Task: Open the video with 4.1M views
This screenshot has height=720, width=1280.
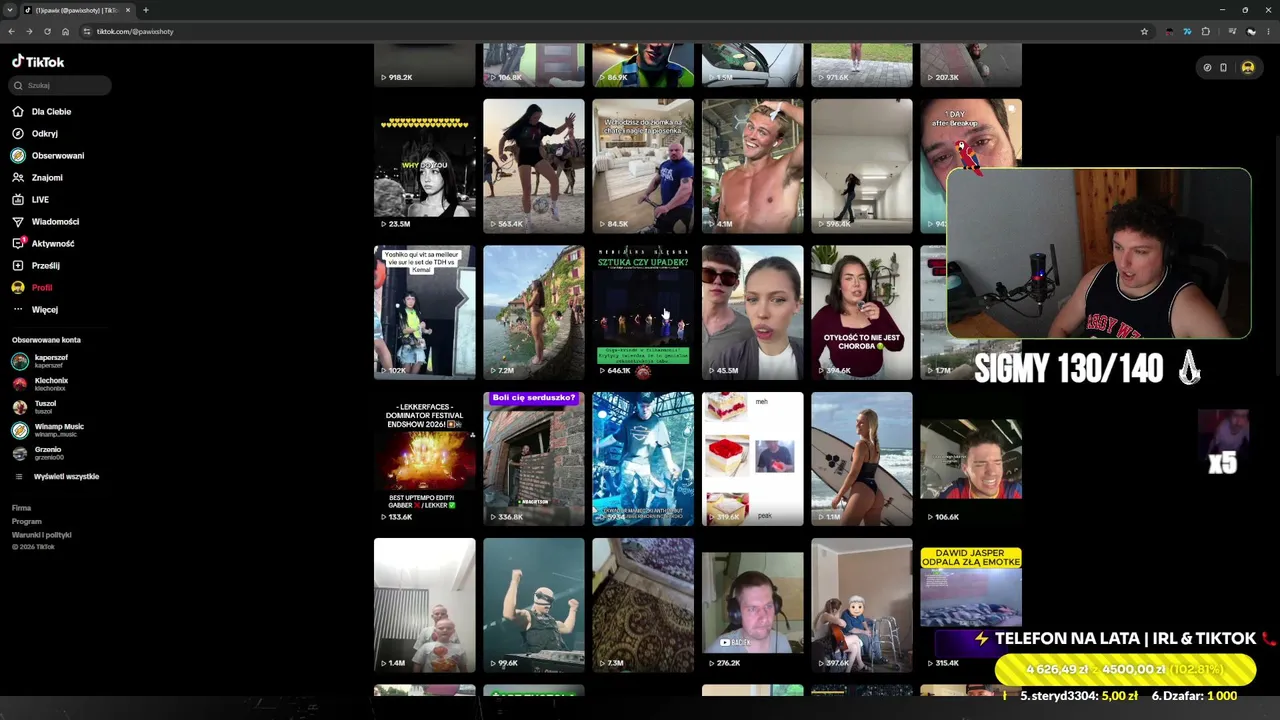Action: [752, 166]
